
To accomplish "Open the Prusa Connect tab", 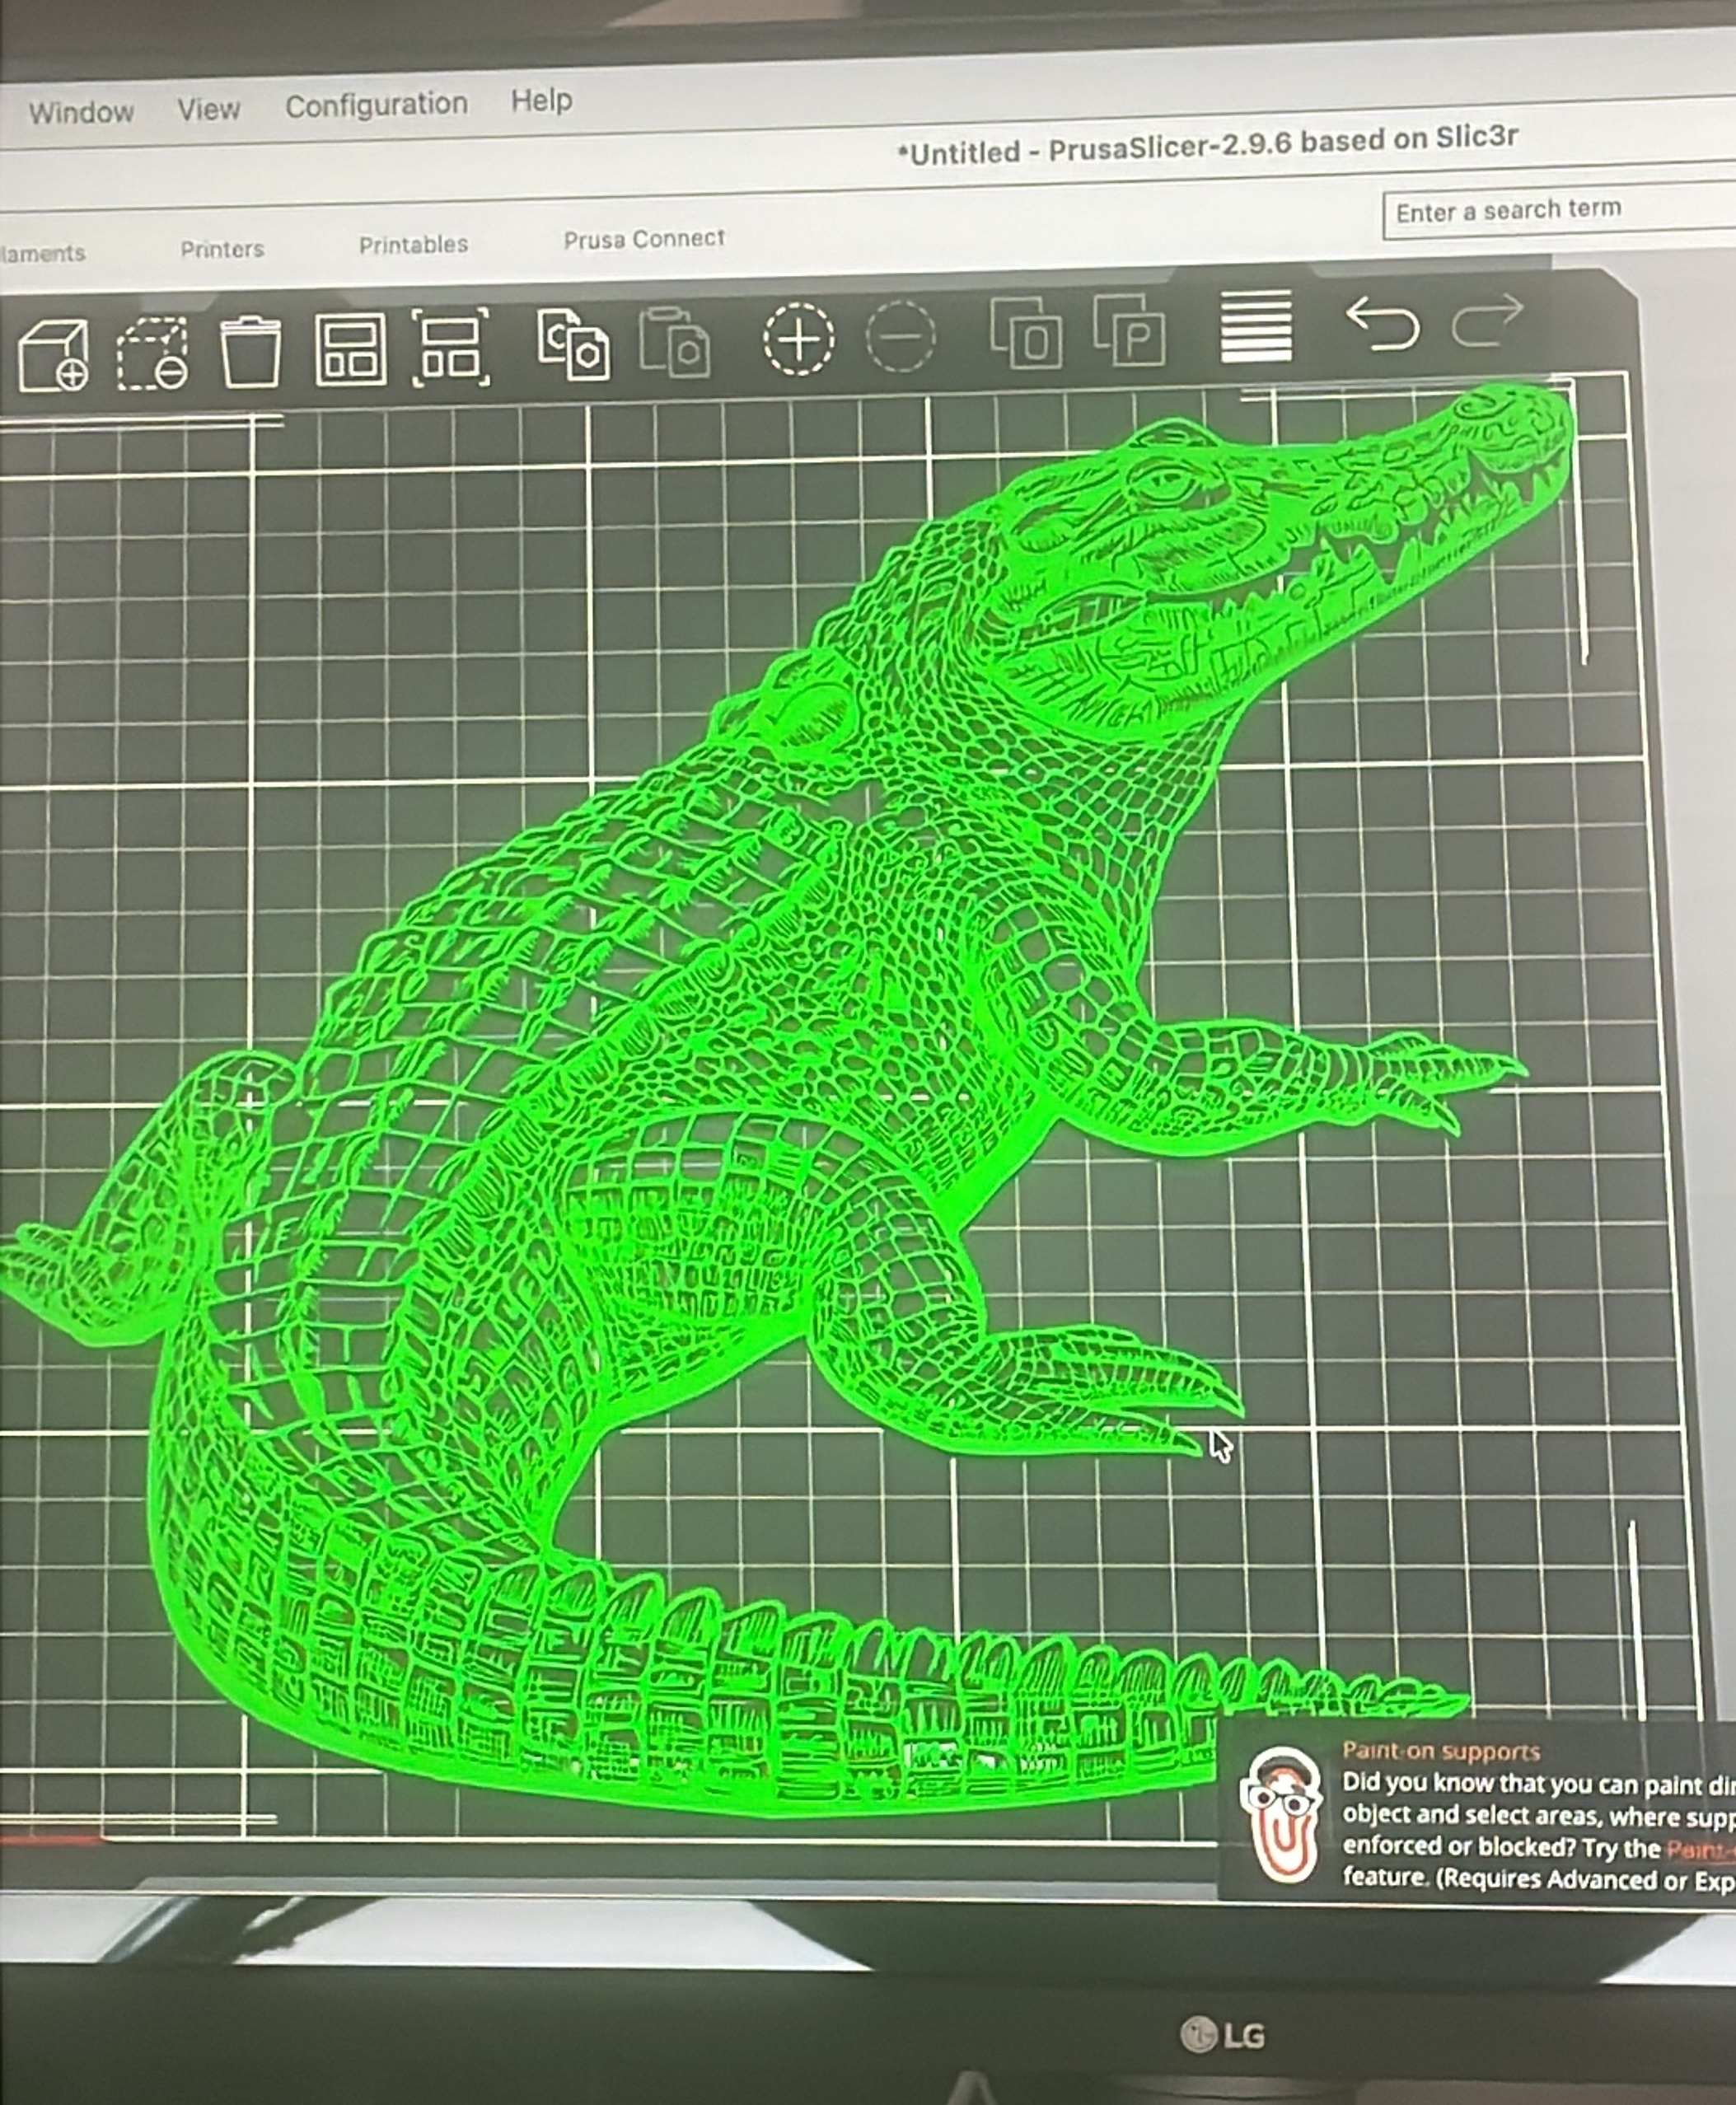I will click(644, 239).
